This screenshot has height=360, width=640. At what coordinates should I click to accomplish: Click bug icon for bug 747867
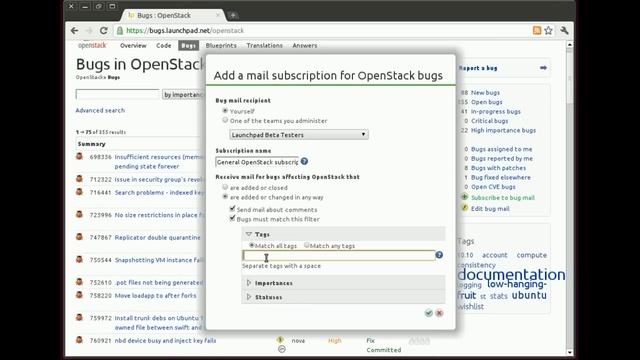click(80, 237)
